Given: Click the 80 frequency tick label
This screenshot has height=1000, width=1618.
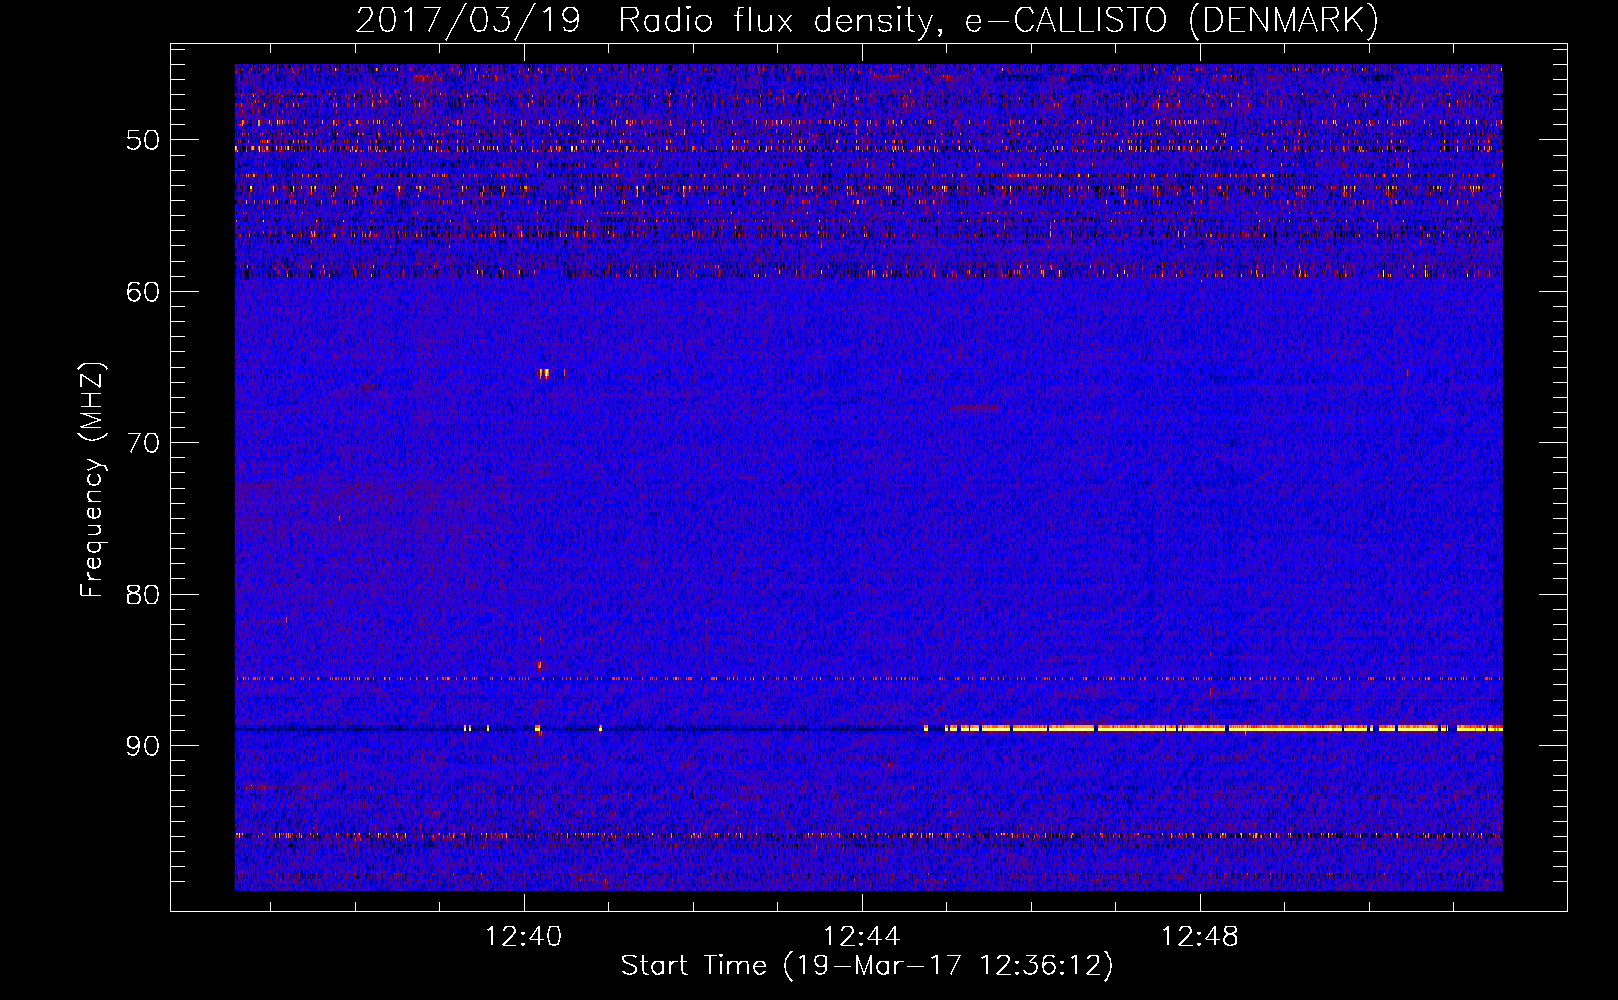Looking at the screenshot, I should pyautogui.click(x=143, y=595).
